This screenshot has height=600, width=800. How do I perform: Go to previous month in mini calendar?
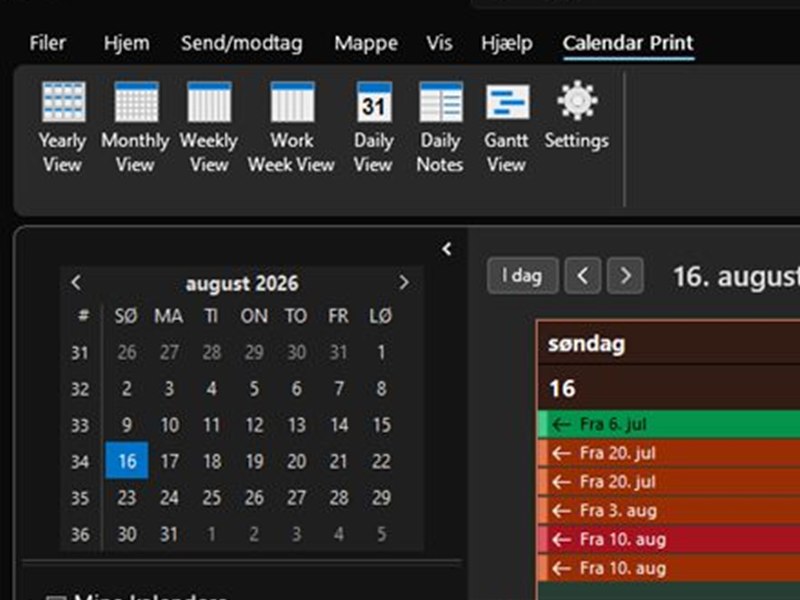(77, 282)
